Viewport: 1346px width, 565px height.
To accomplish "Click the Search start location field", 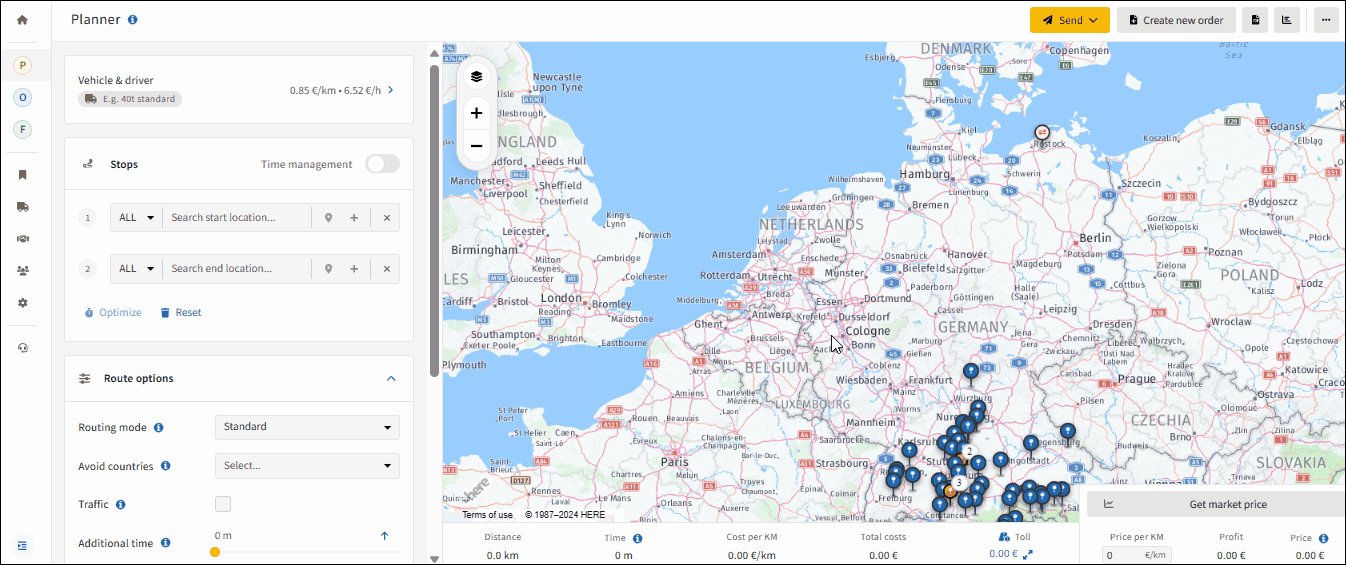I will [x=237, y=217].
